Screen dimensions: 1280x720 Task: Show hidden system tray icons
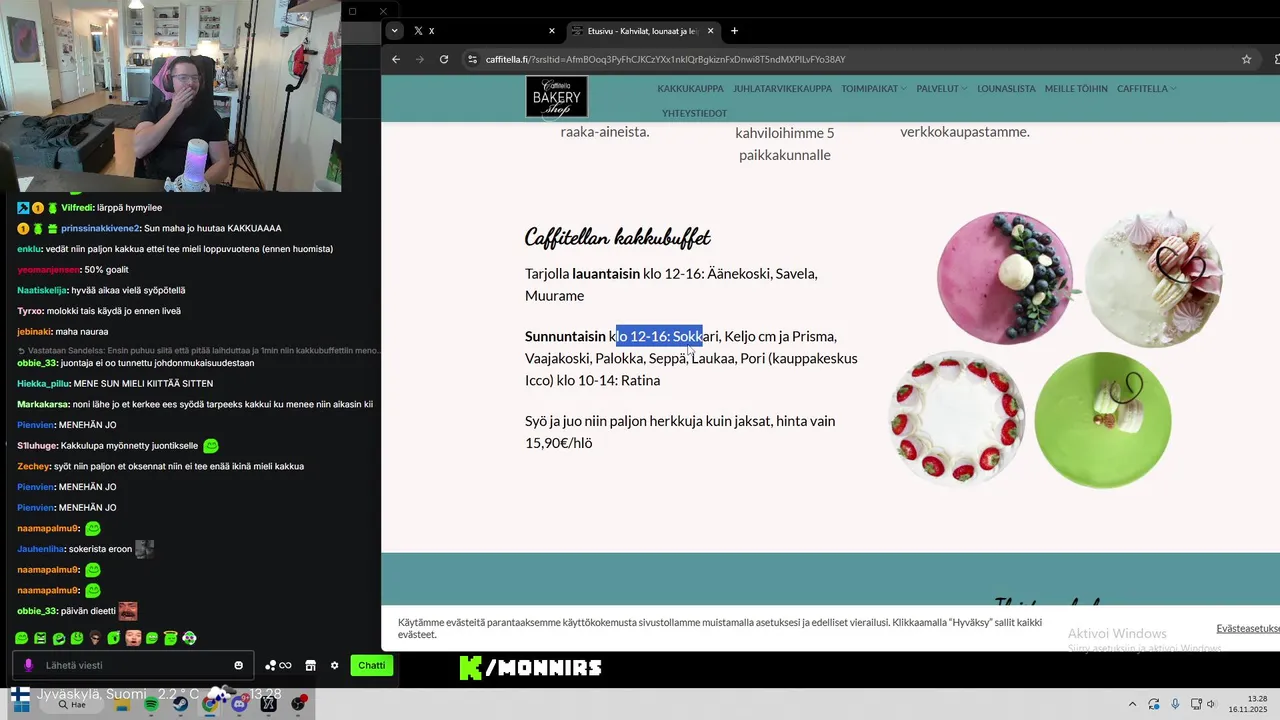pyautogui.click(x=1132, y=704)
